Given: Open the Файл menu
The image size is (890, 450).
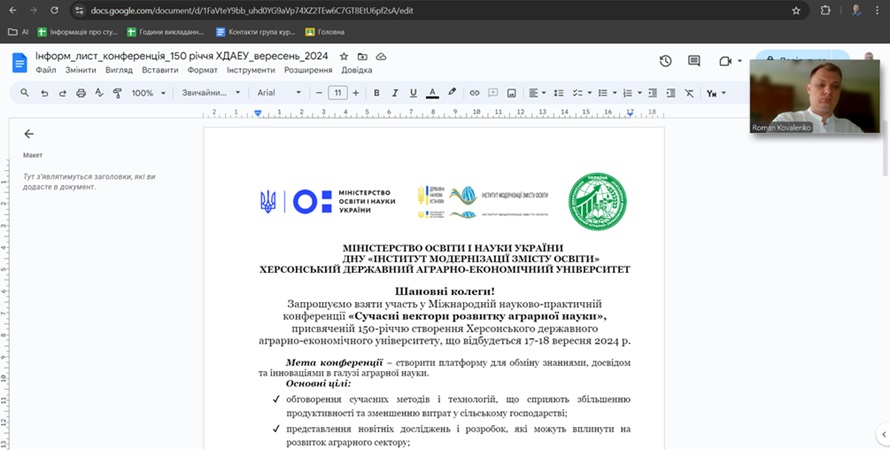Looking at the screenshot, I should coord(46,70).
